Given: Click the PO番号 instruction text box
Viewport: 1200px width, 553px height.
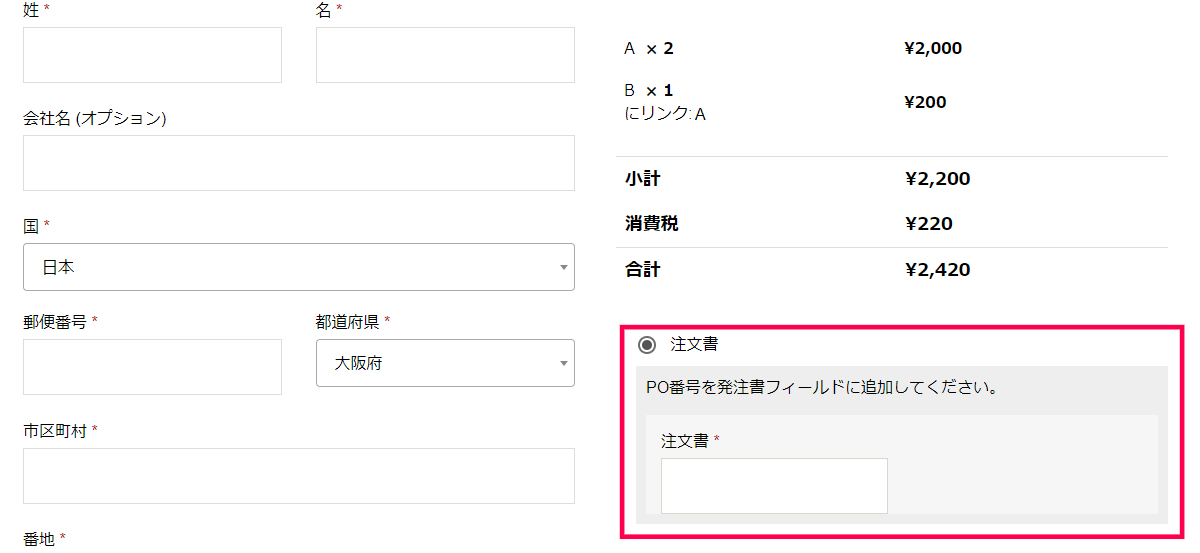Looking at the screenshot, I should 822,387.
